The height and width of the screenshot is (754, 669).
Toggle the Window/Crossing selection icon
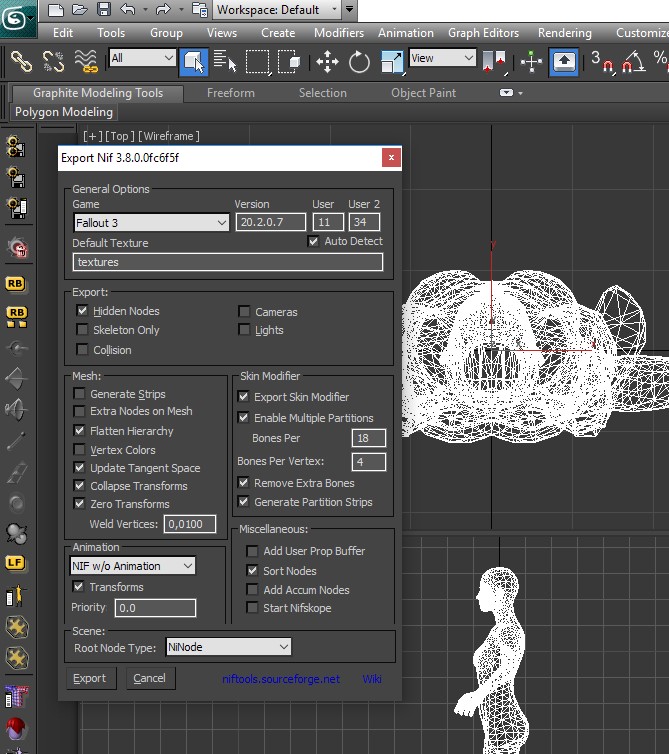click(289, 62)
